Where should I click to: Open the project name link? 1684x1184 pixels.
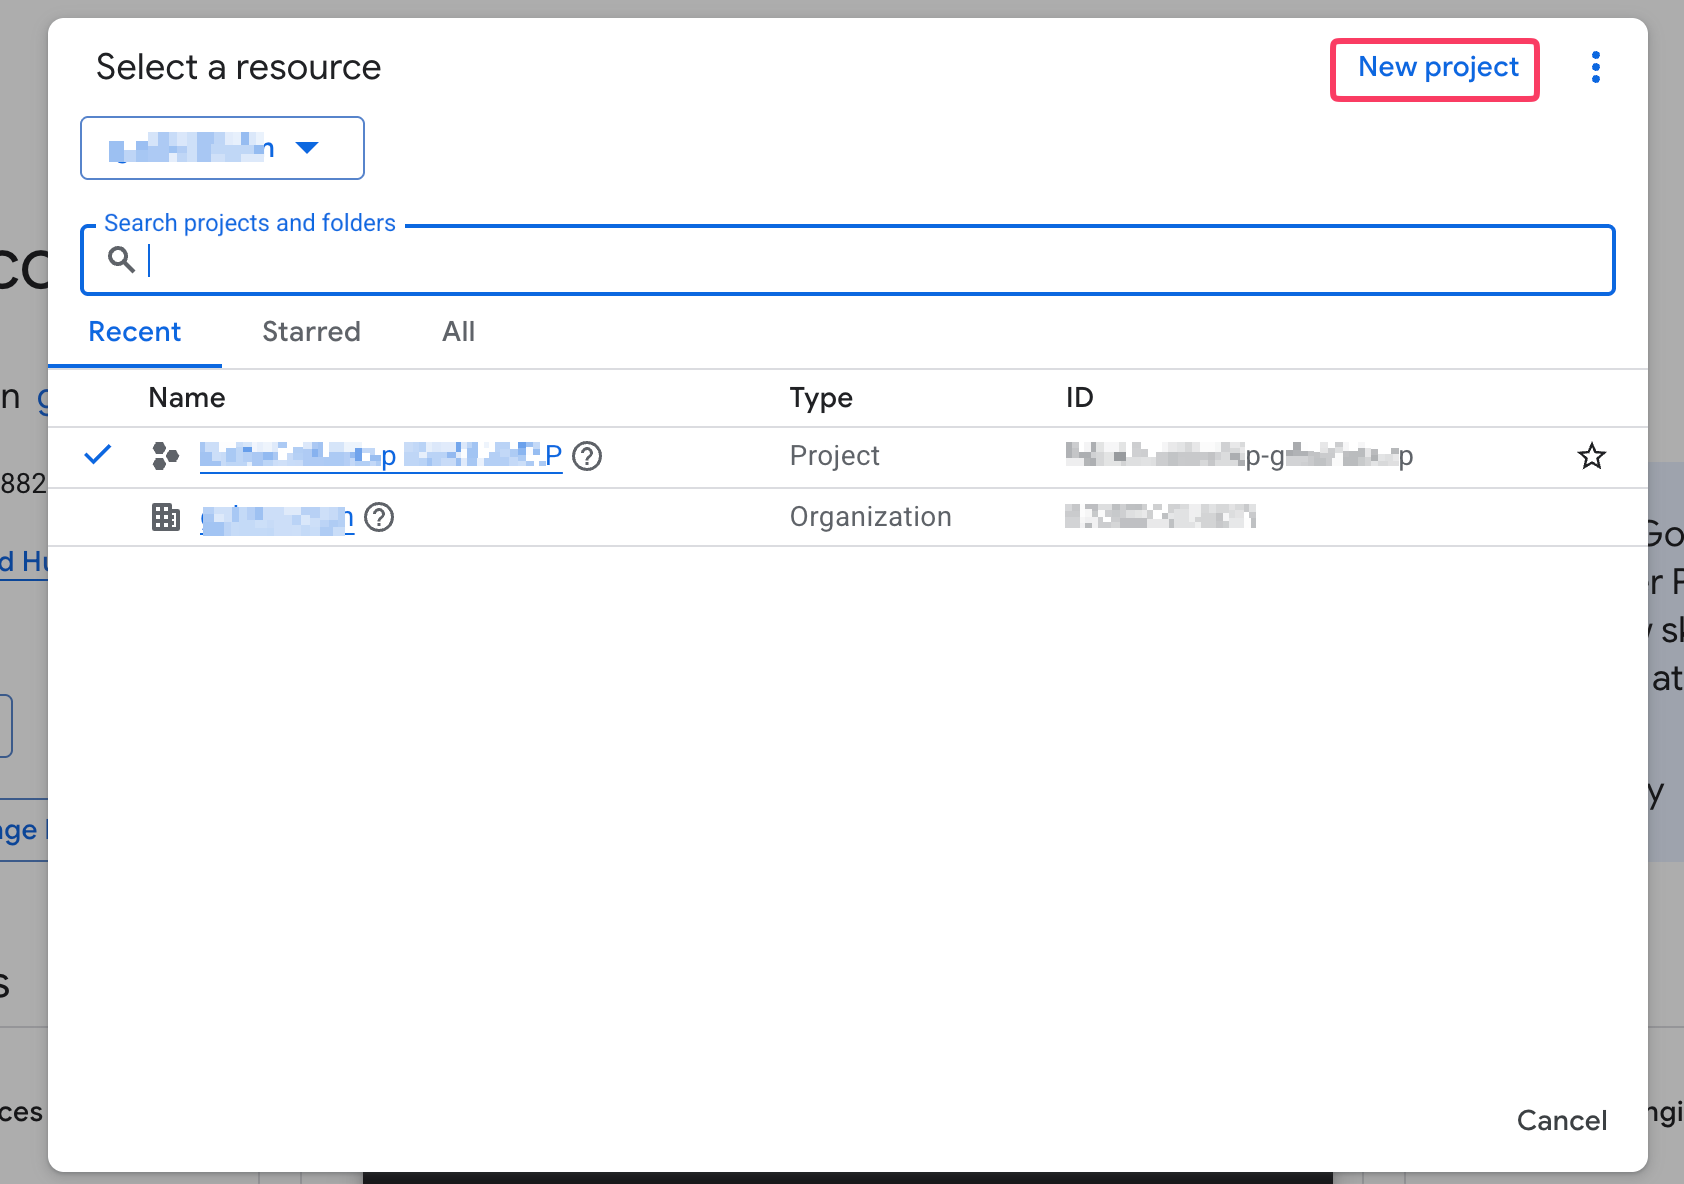380,456
